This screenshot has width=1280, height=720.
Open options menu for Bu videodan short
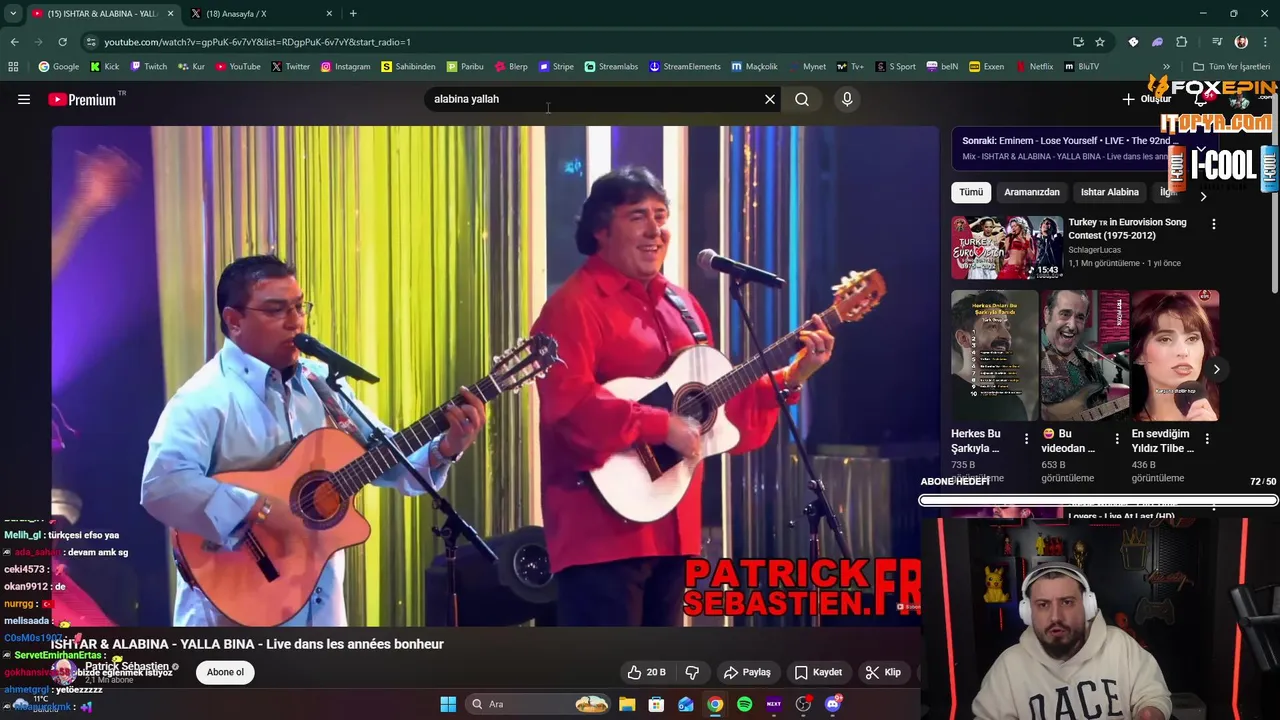point(1117,438)
